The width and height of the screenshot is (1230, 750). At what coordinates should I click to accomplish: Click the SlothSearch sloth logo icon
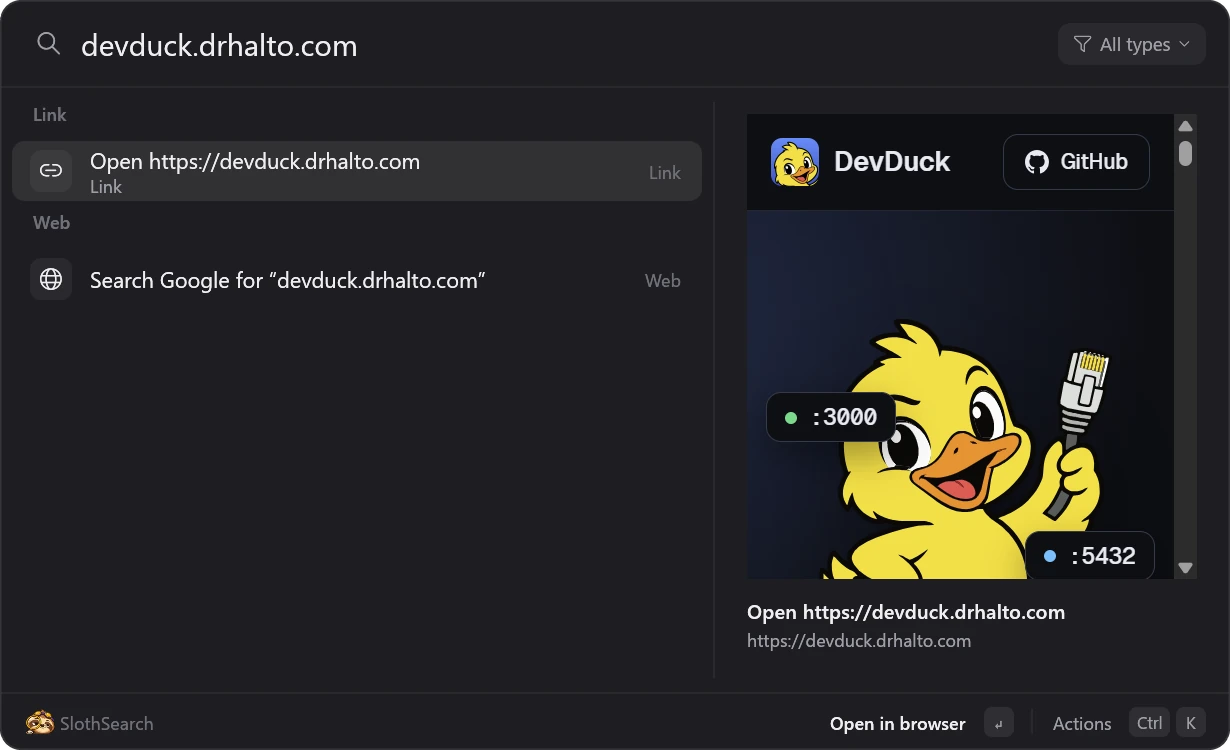click(x=40, y=723)
